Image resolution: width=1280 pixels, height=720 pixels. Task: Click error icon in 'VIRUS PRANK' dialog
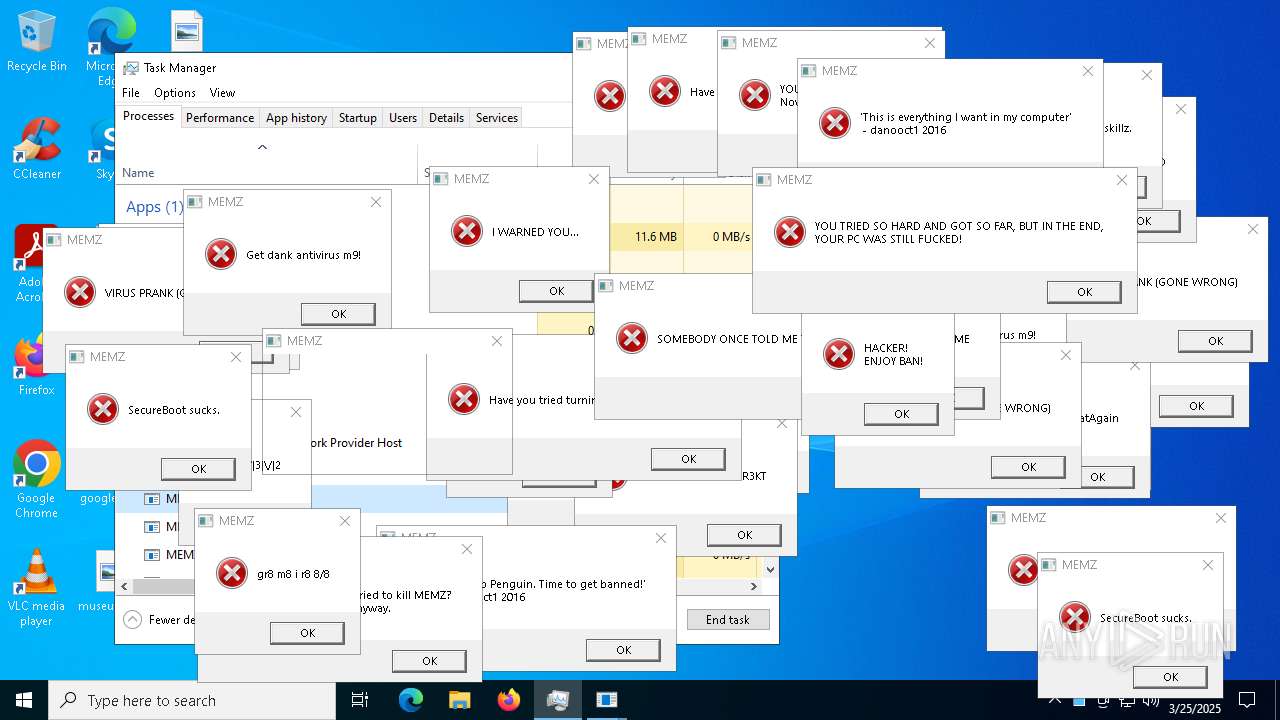(79, 292)
